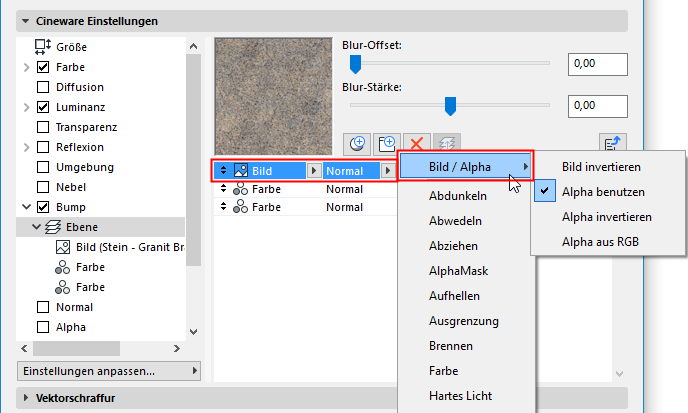688x413 pixels.
Task: Click reorder arrows on the first Farbe layer row
Action: [x=223, y=189]
